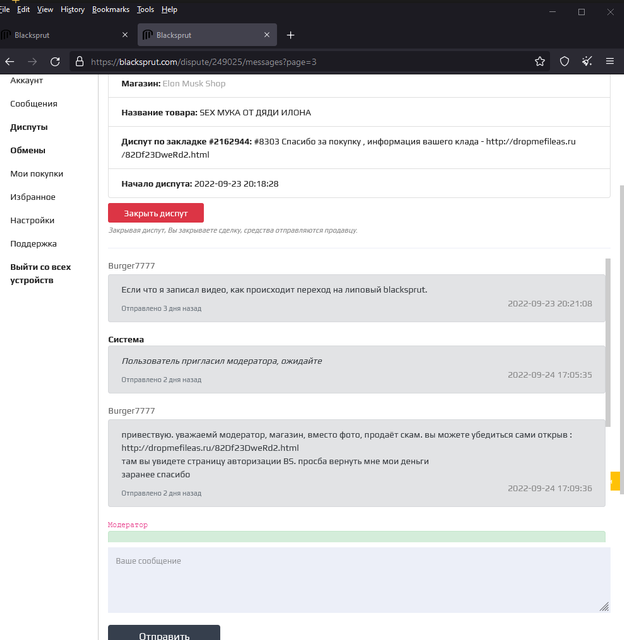Bookmark this page with the star icon
624x640 pixels.
(540, 62)
